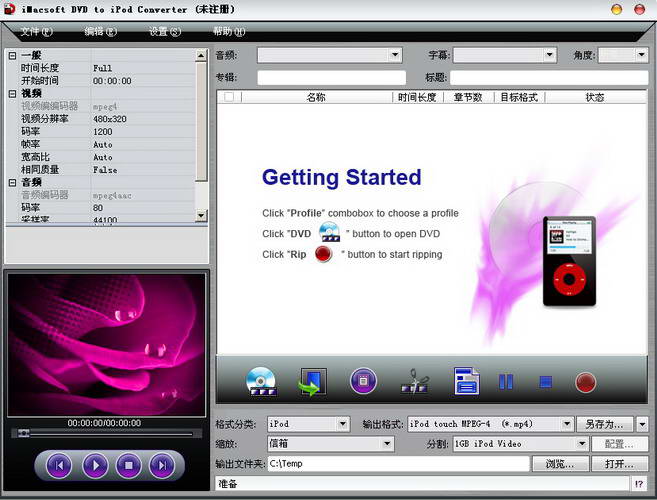Open the 缩放 zoom dropdown
Viewport: 657px width, 500px height.
pyautogui.click(x=387, y=443)
